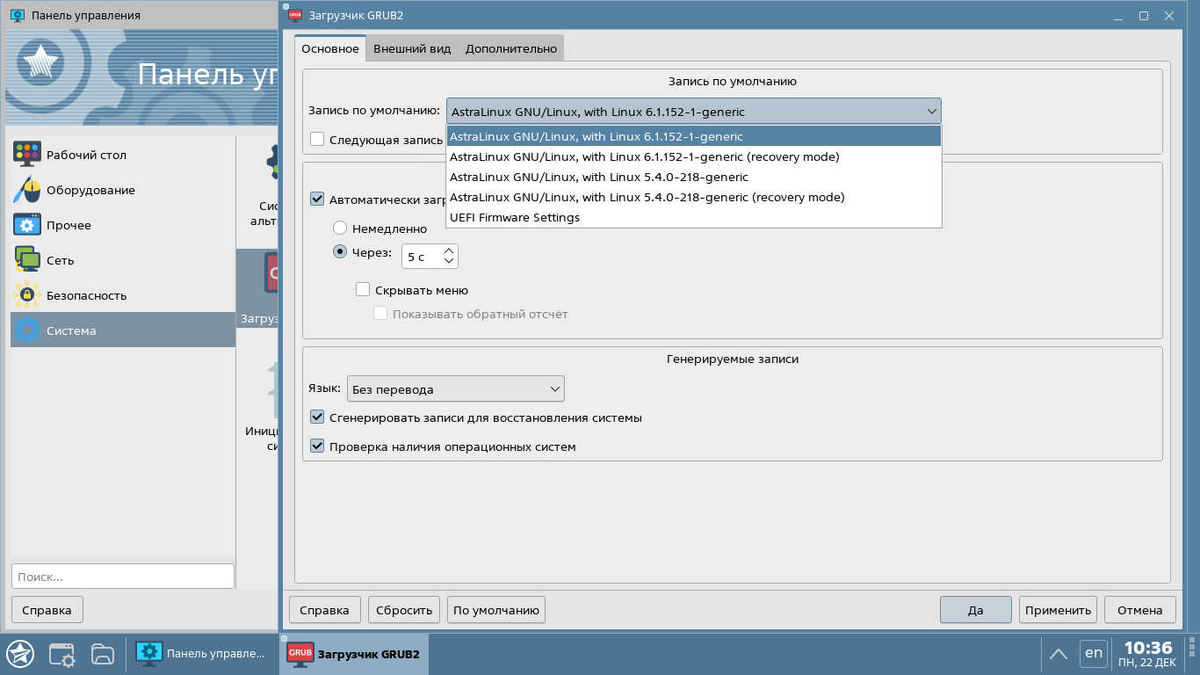Open the Язык Без перевода dropdown
1200x675 pixels.
(456, 389)
